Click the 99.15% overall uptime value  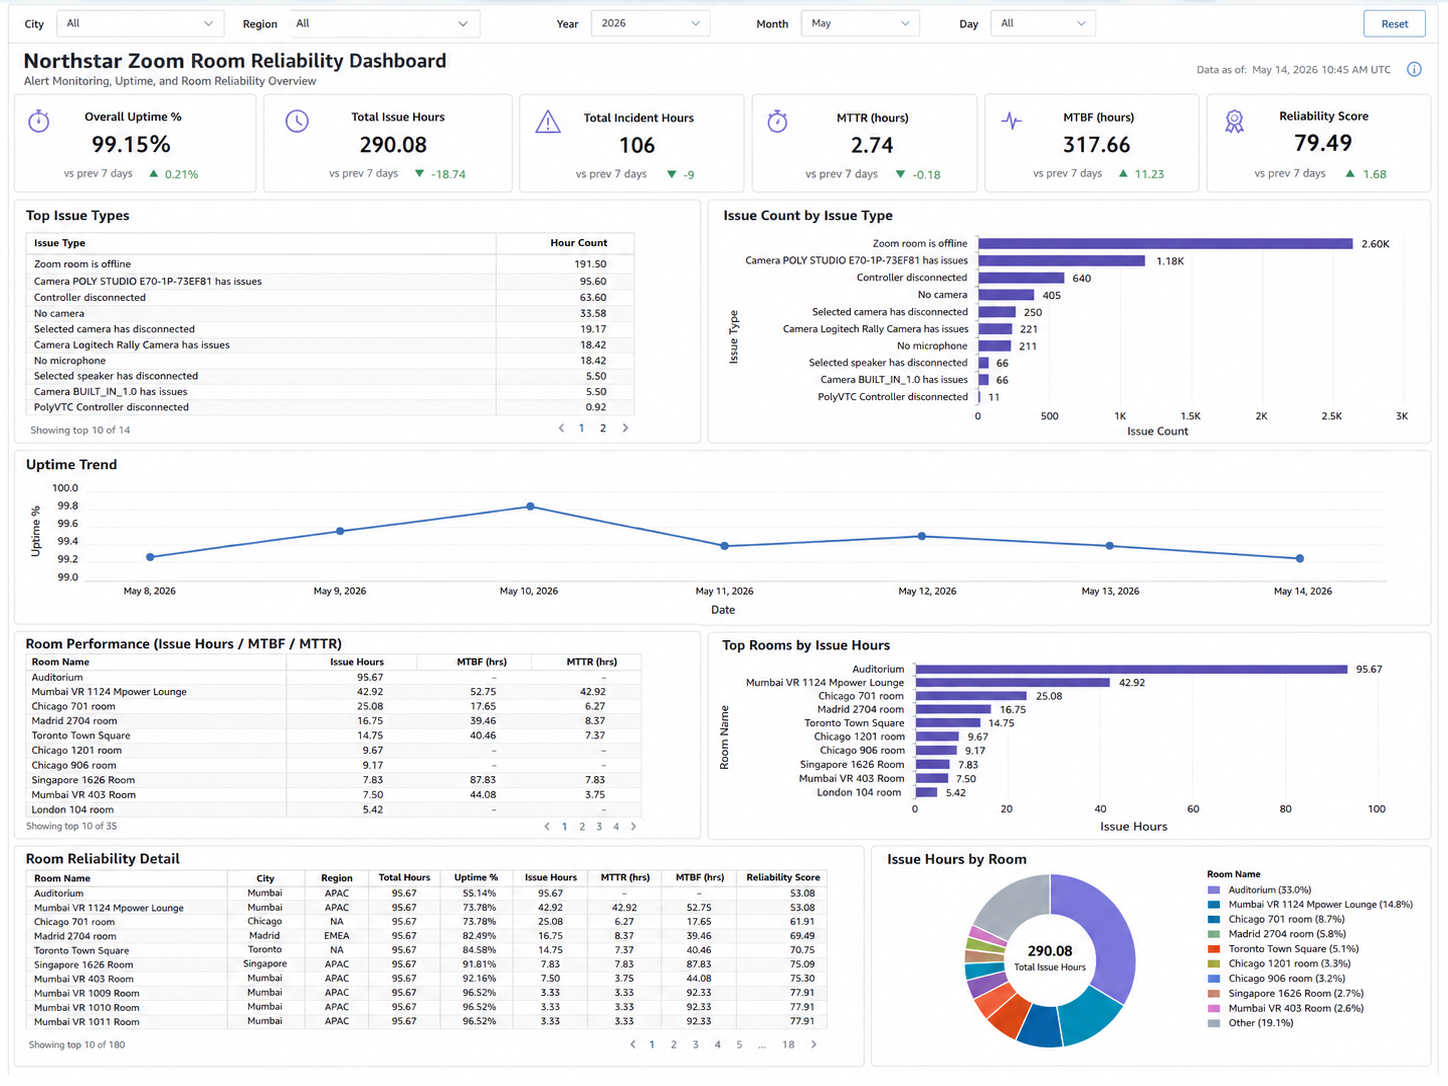click(x=131, y=145)
